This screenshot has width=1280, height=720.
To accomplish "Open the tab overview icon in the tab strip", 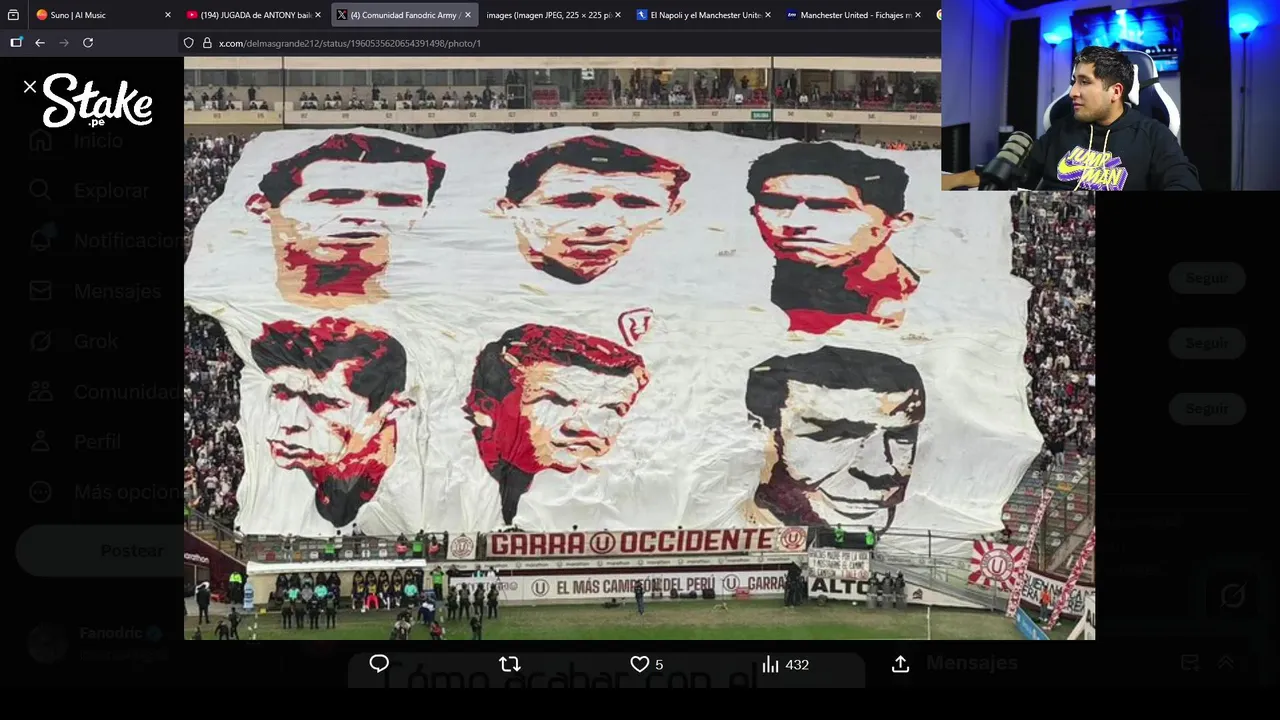I will (13, 15).
